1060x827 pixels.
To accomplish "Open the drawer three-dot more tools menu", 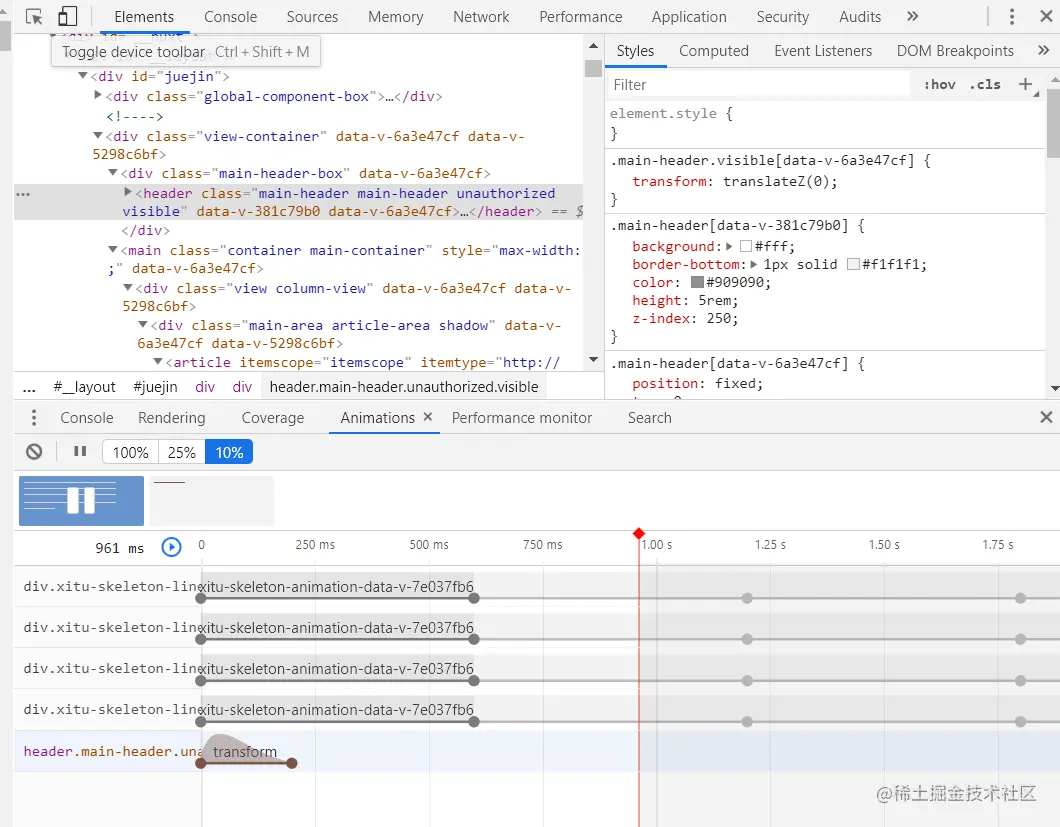I will 34,417.
